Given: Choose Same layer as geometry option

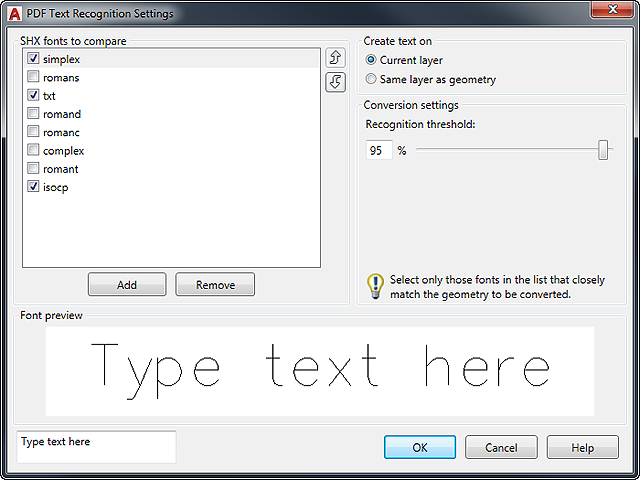Looking at the screenshot, I should tap(371, 79).
